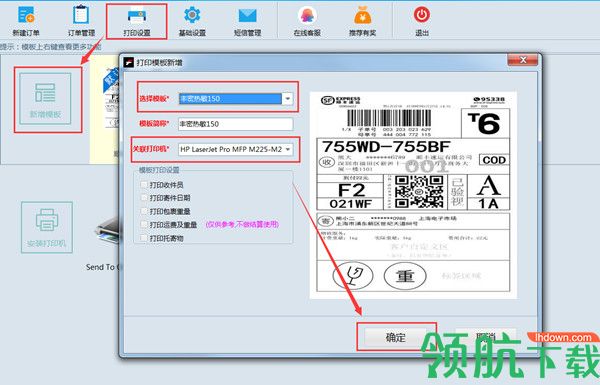Open 在线客服 support icon
This screenshot has height=385, width=600.
(307, 21)
